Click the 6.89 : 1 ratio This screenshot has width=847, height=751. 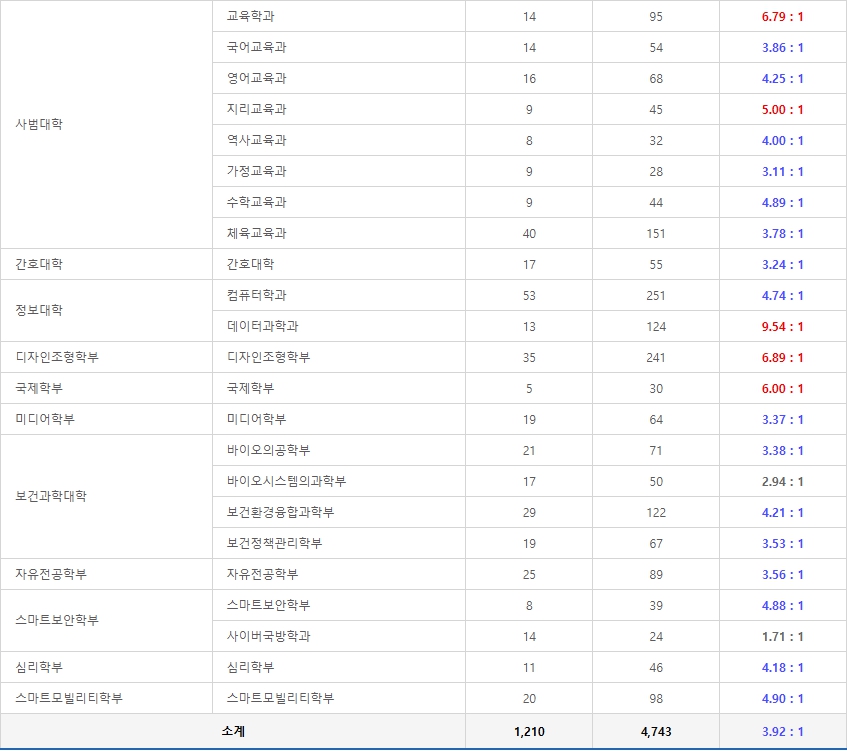pos(782,358)
